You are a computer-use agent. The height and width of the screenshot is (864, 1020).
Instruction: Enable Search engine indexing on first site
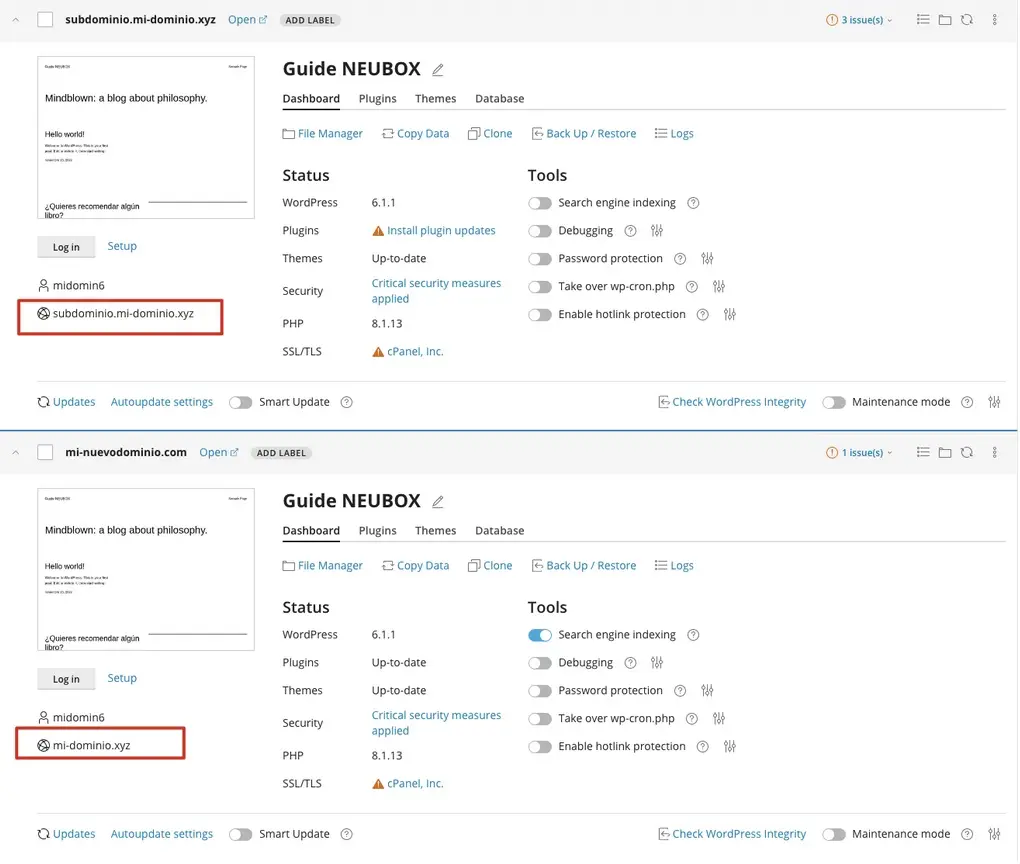click(x=539, y=203)
